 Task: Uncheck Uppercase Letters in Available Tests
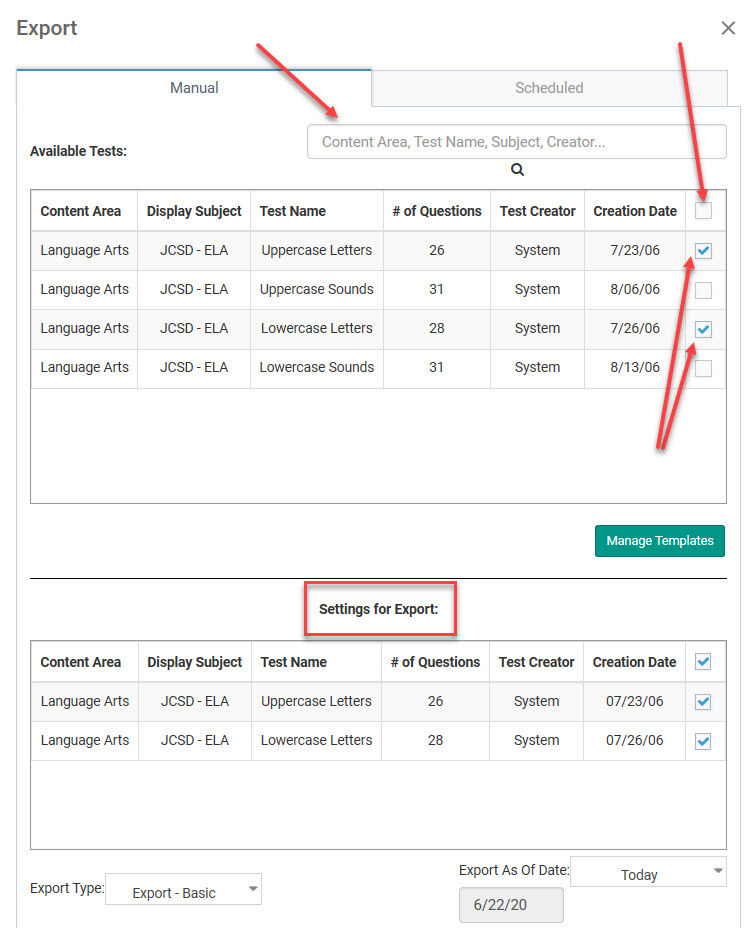703,250
